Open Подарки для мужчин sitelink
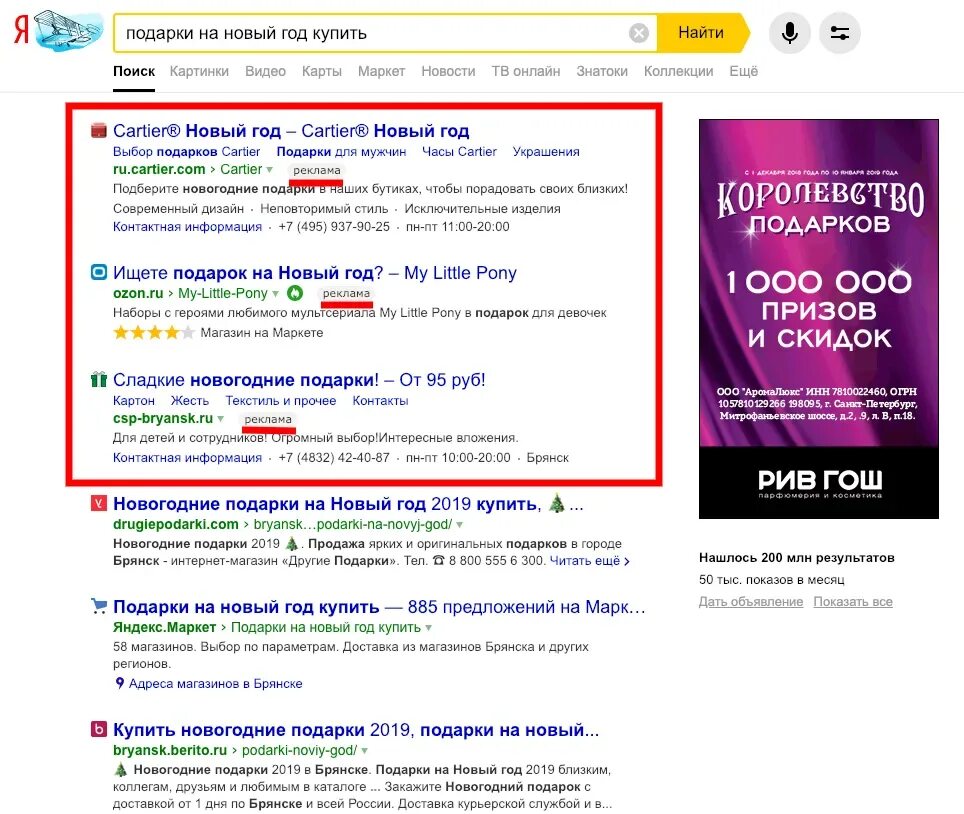964x814 pixels. [341, 151]
